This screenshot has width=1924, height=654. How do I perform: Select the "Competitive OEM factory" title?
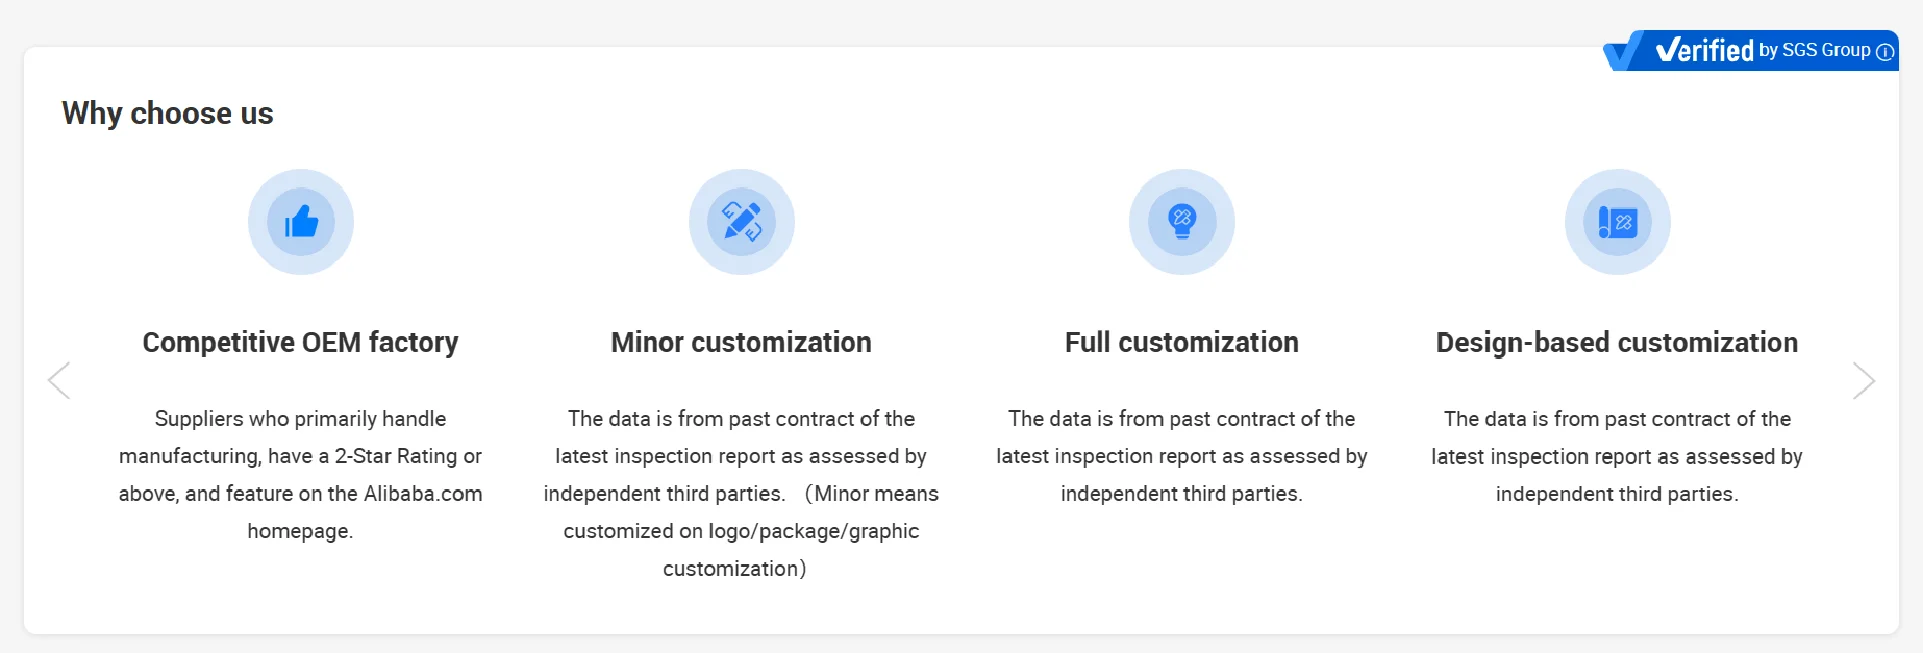[x=300, y=342]
